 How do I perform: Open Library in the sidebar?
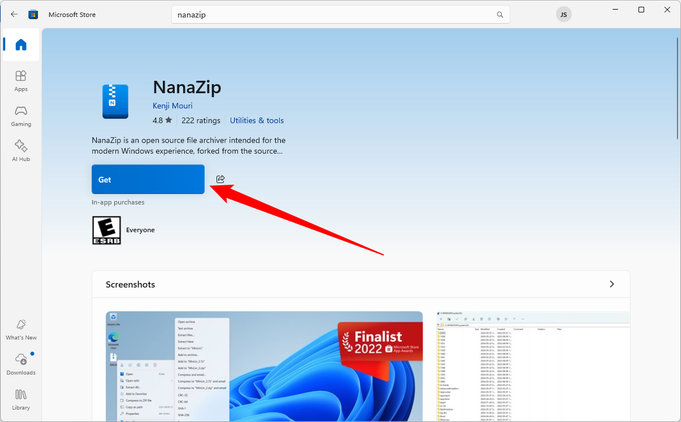[x=21, y=399]
